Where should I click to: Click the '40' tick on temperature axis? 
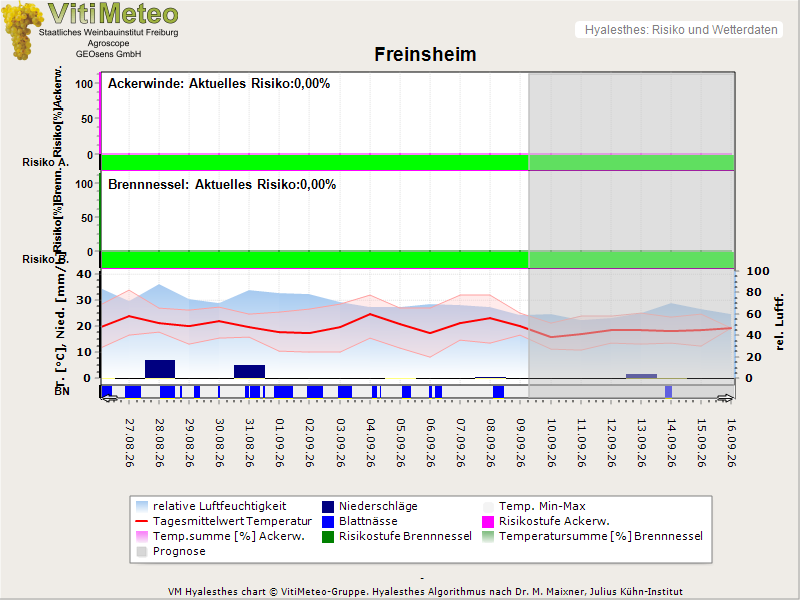84,274
